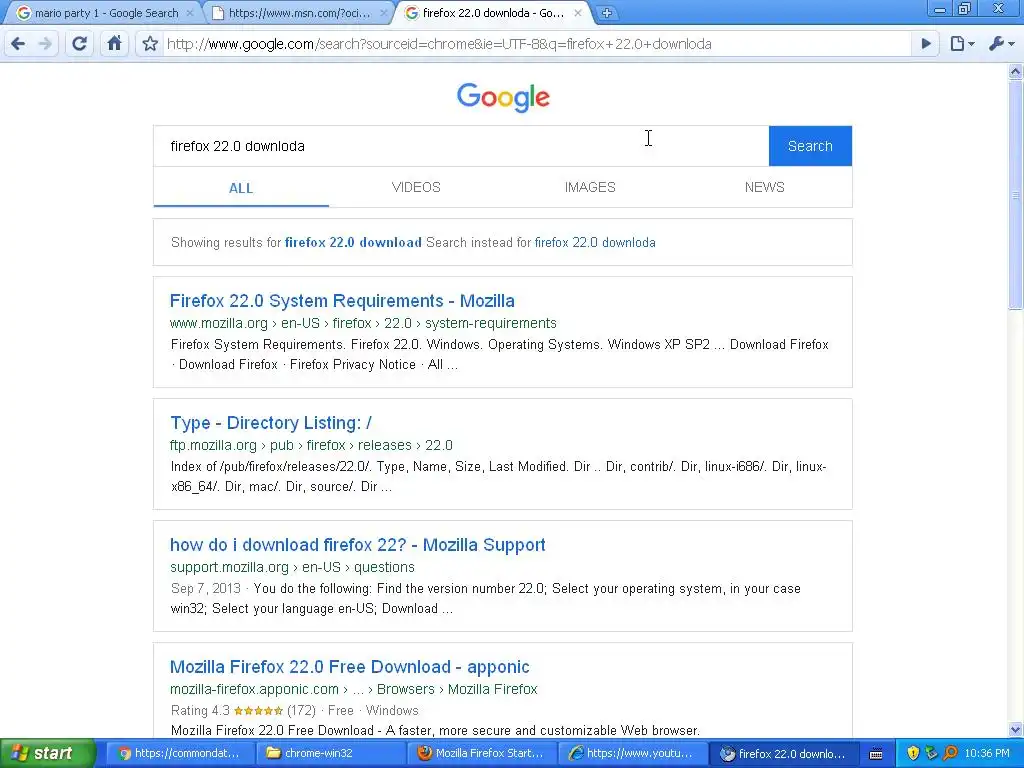
Task: Switch to Mozilla Firefox Start taskbar window
Action: click(x=481, y=753)
